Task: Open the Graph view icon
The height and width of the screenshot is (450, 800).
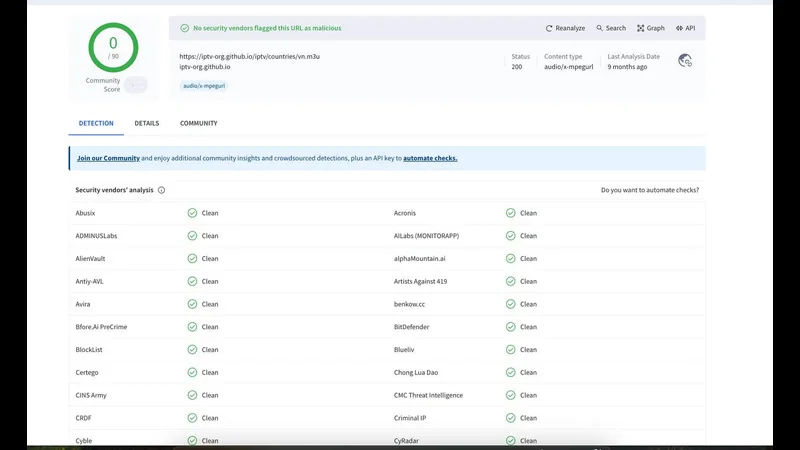Action: point(641,28)
